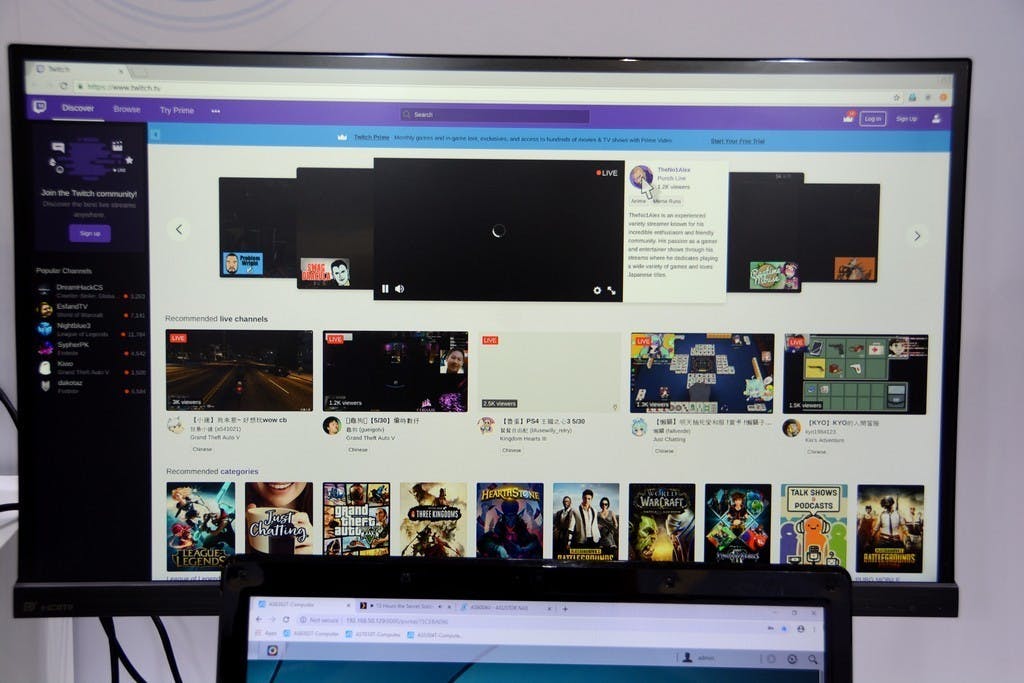Image resolution: width=1024 pixels, height=683 pixels.
Task: Toggle fullscreen on the featured player
Action: pyautogui.click(x=612, y=291)
